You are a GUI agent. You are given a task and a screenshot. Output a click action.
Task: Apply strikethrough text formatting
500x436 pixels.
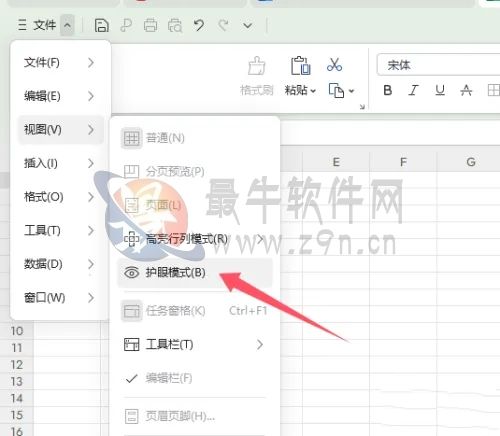pos(466,90)
